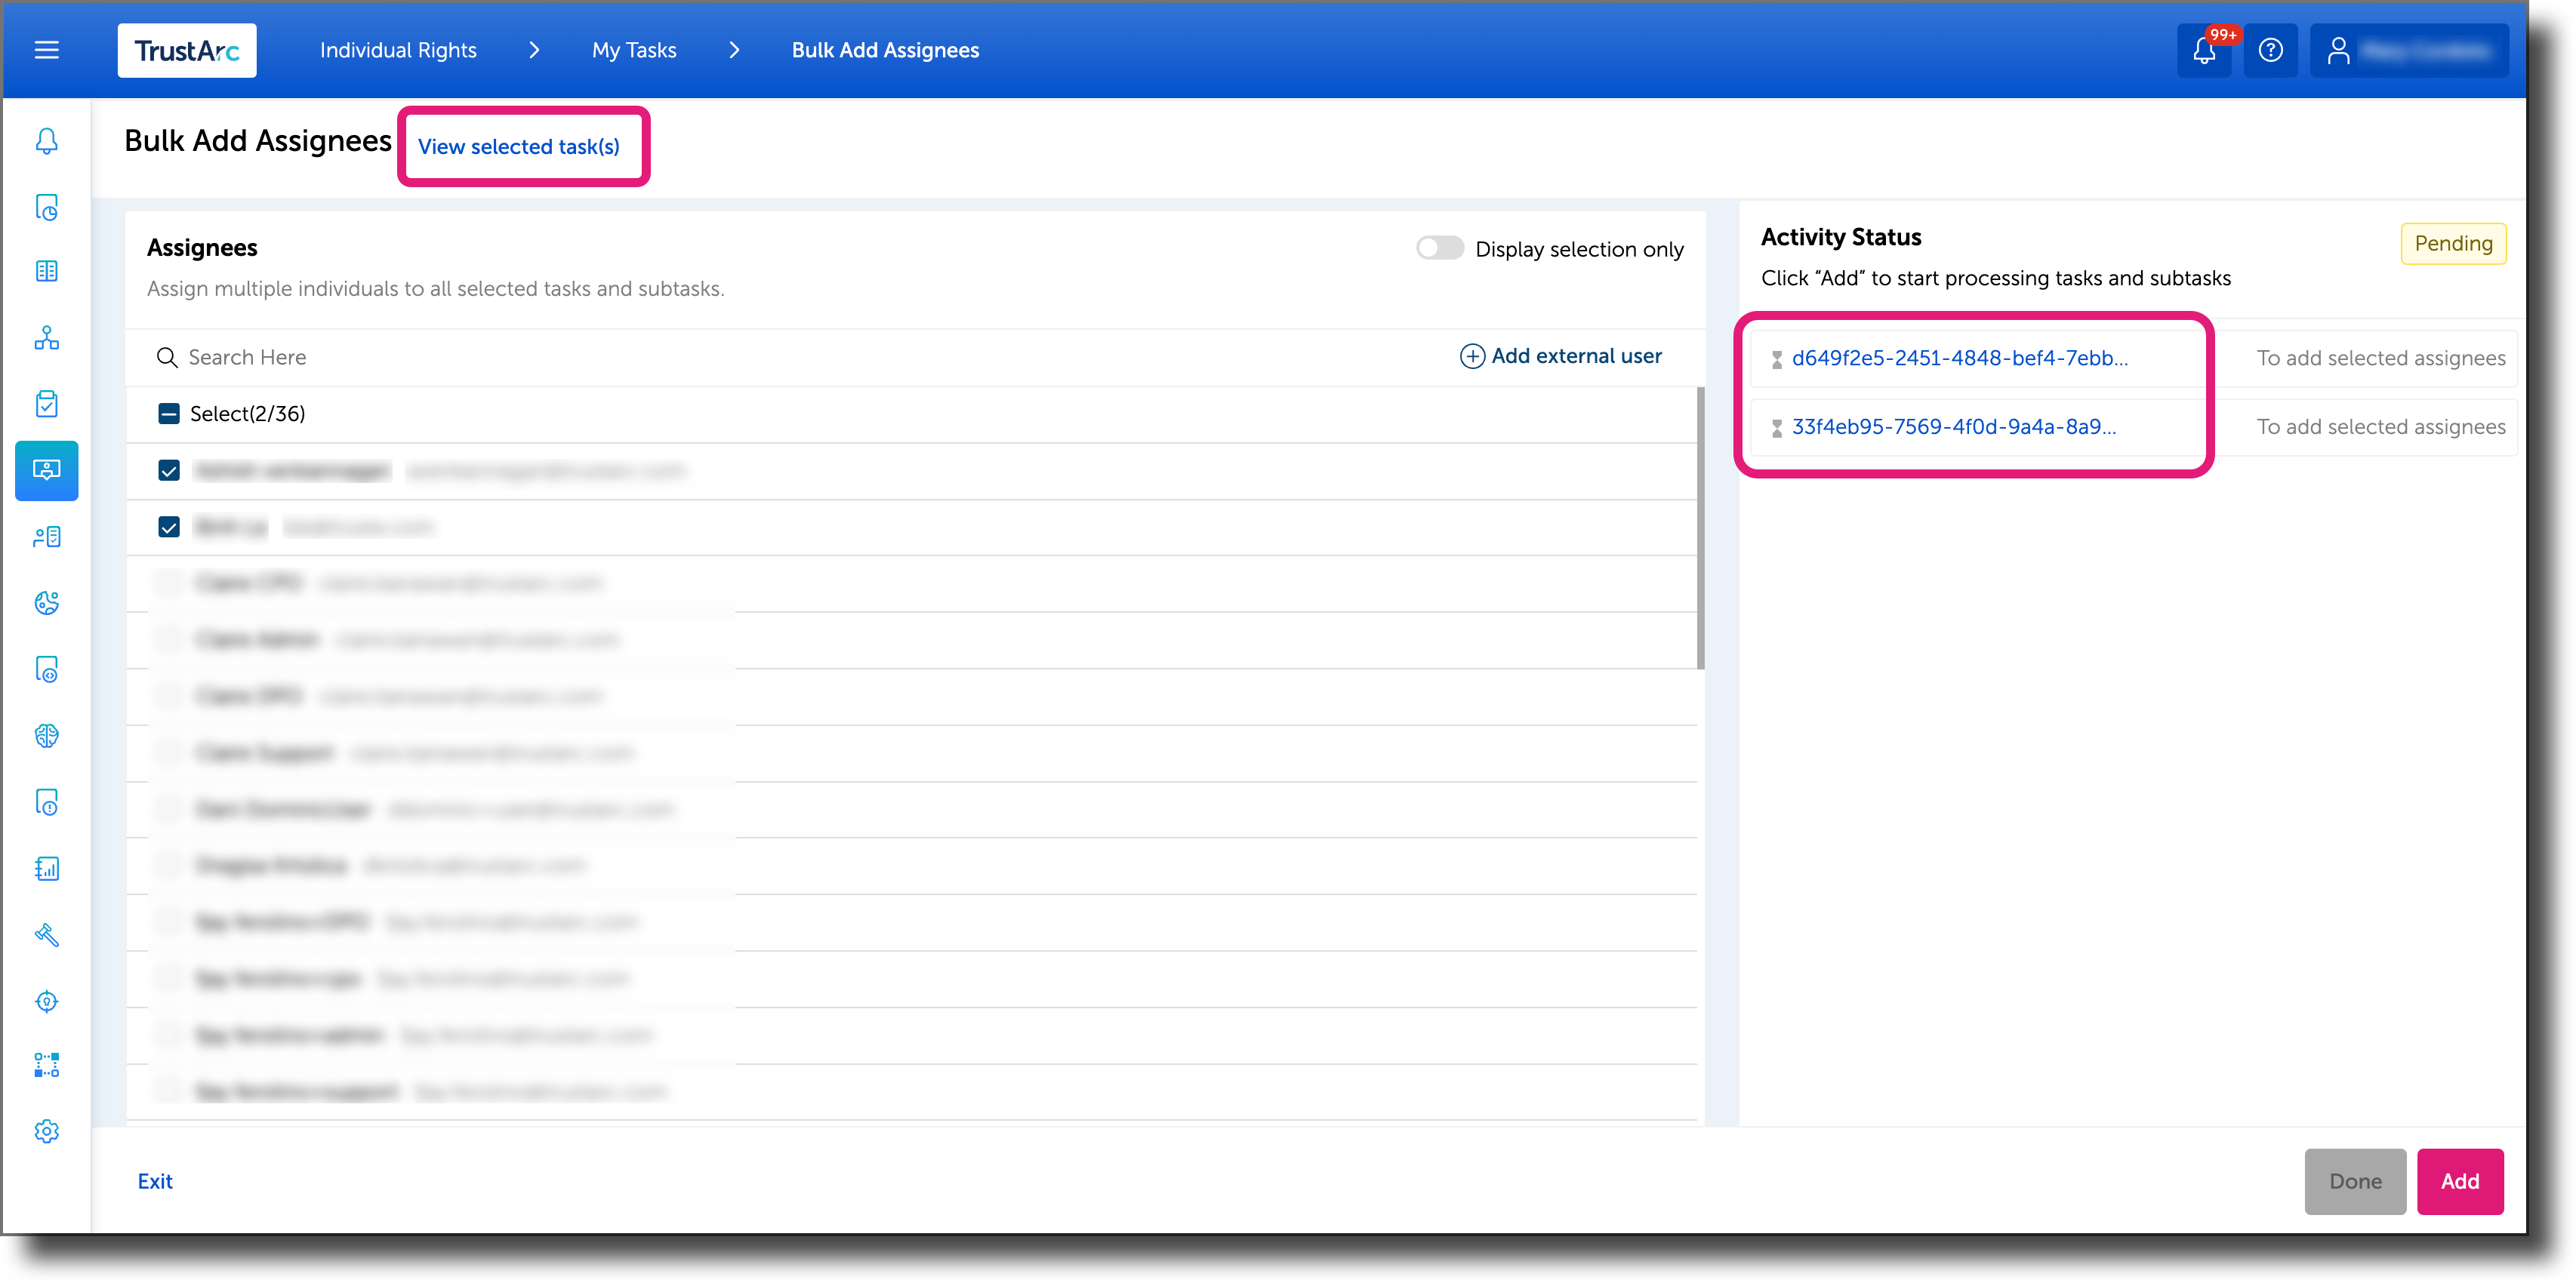Expand the chevron after Individual Rights

click(535, 50)
